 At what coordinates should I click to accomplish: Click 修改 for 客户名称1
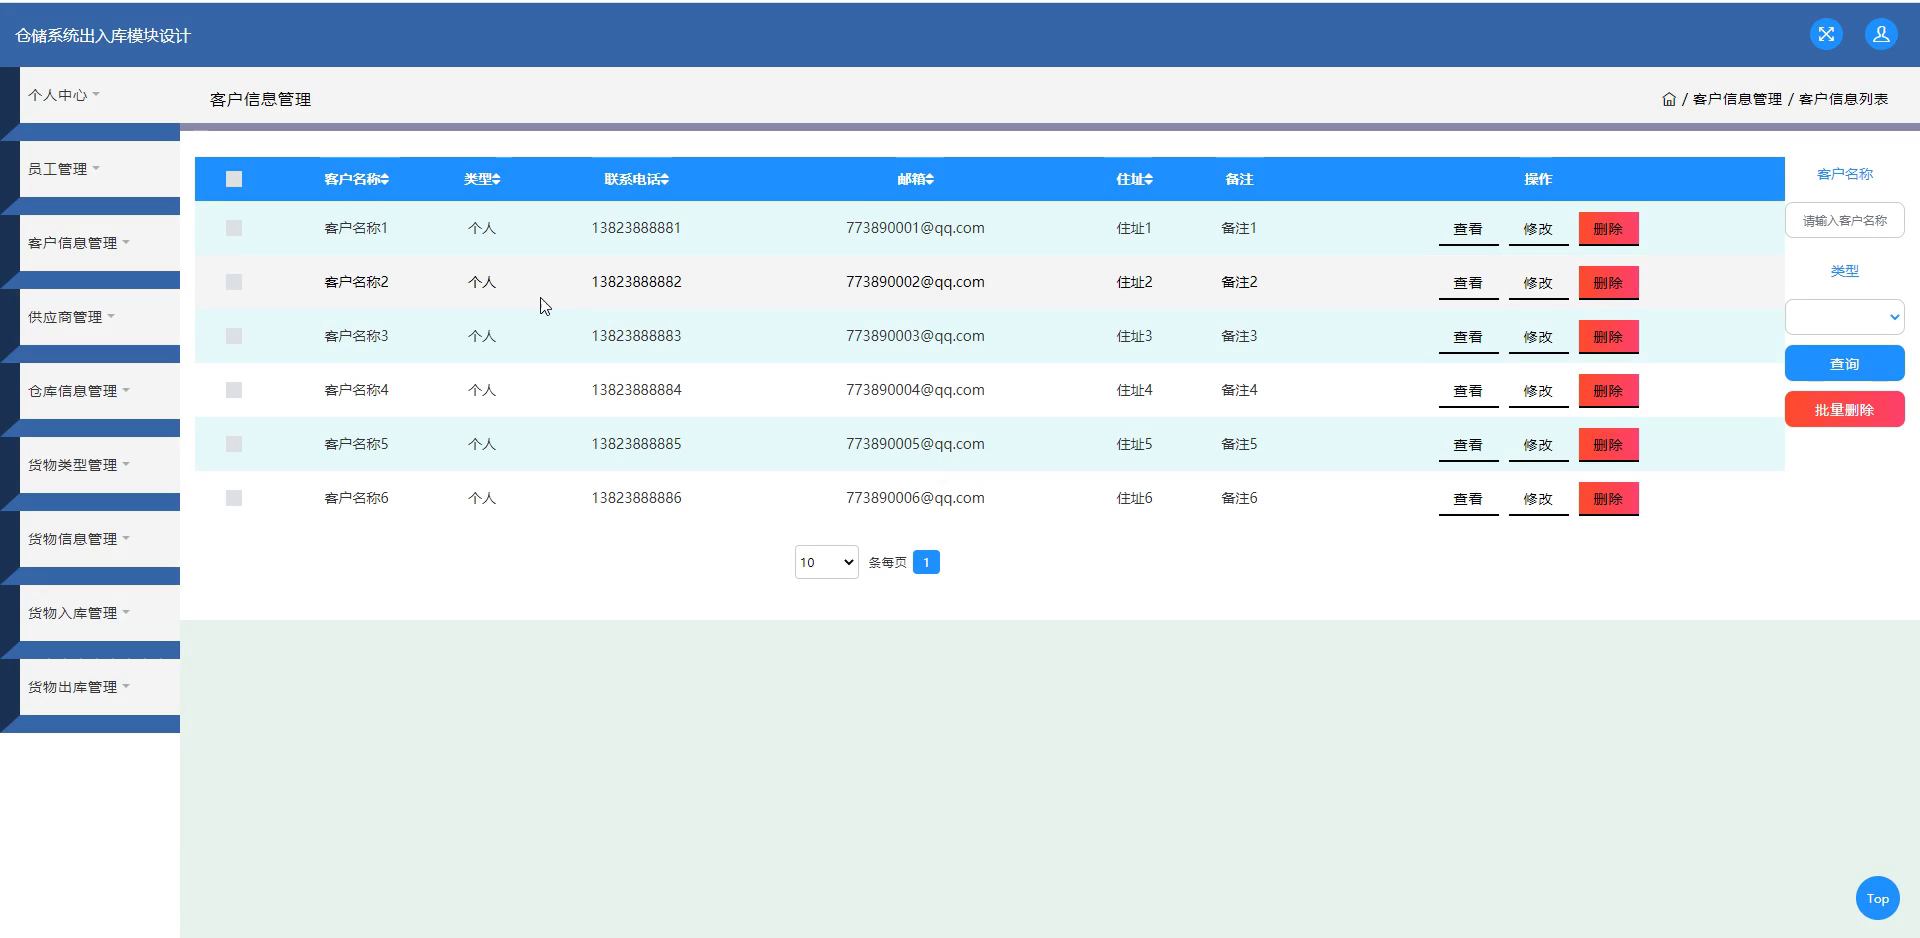pos(1538,229)
